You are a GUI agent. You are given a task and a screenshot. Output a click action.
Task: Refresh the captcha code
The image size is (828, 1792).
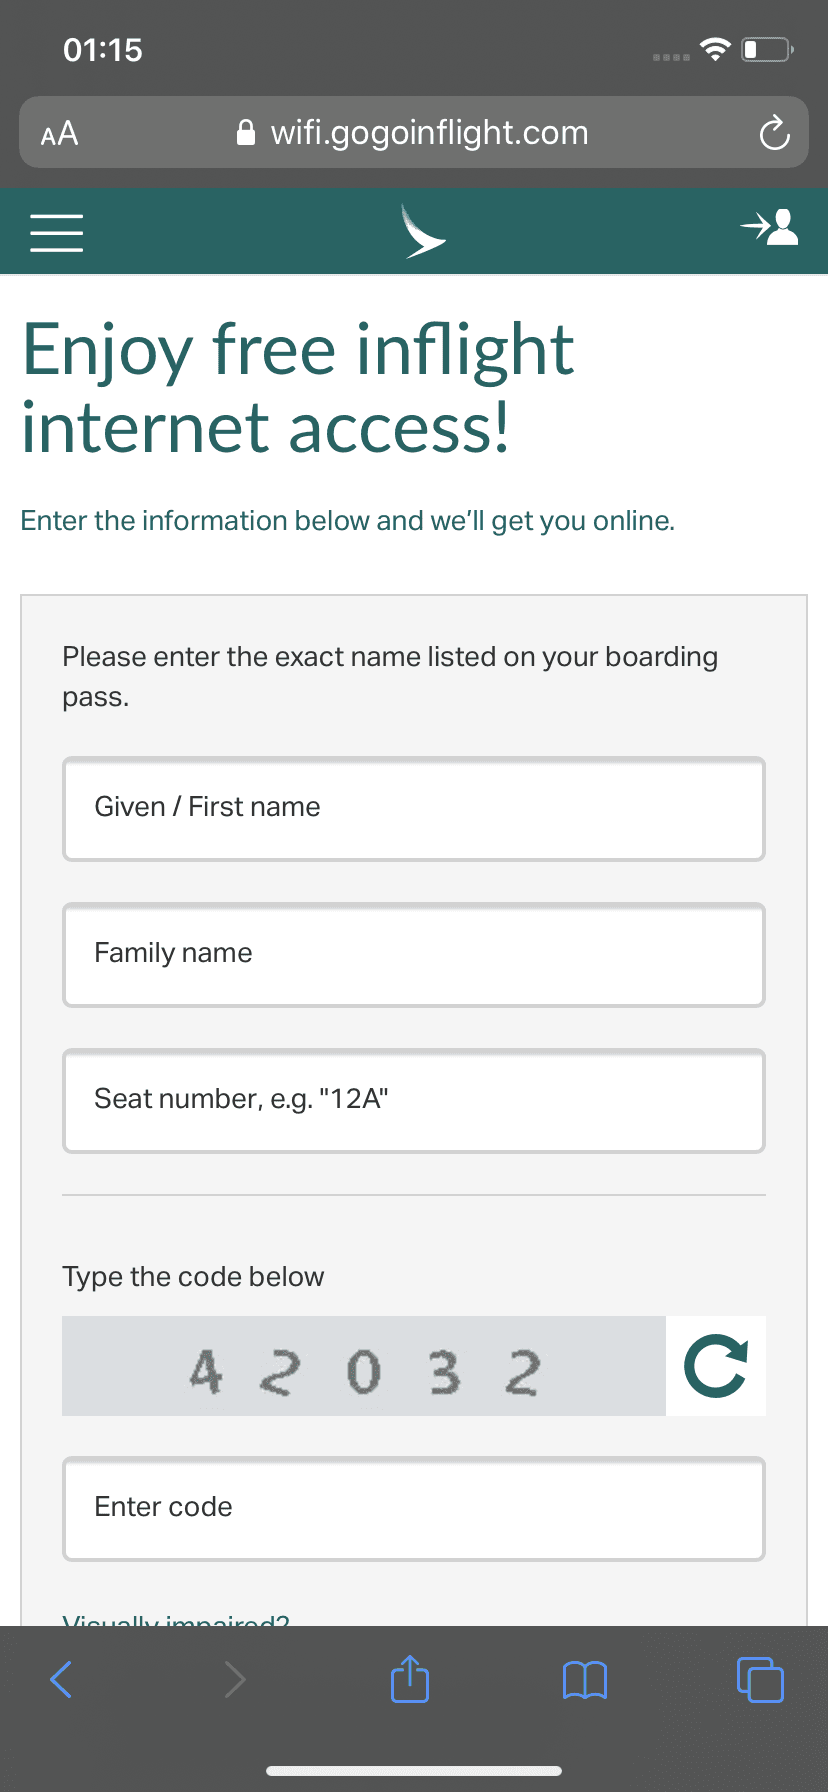click(716, 1366)
